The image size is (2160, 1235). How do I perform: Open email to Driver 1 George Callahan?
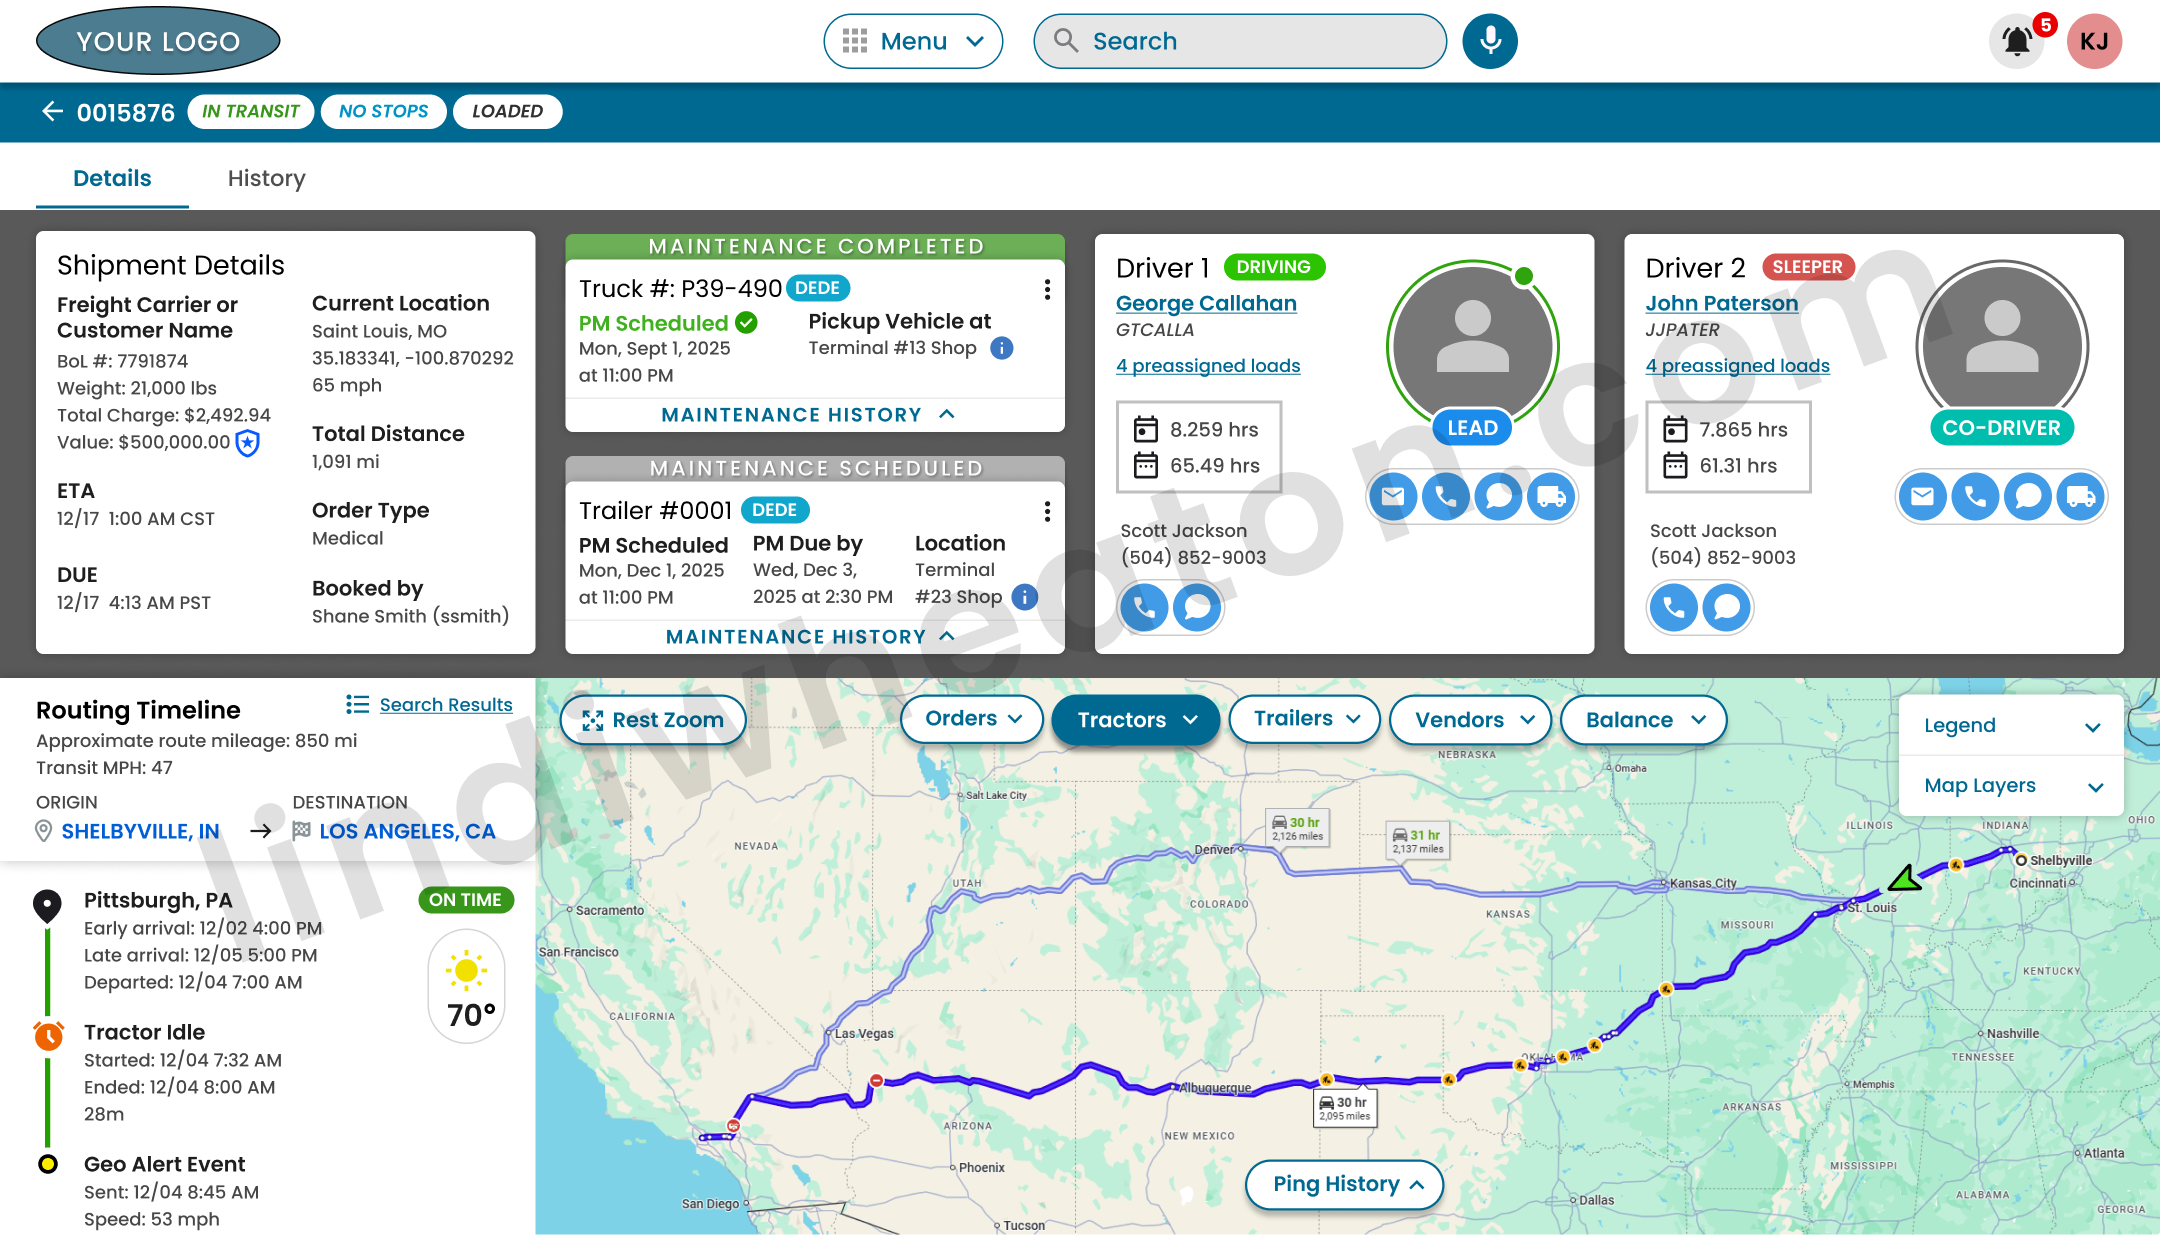click(x=1392, y=496)
